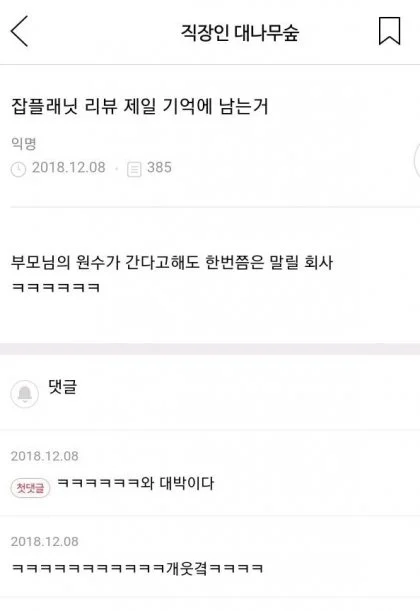Select the post body text about 부모님의 원수
The width and height of the screenshot is (420, 611).
(172, 262)
